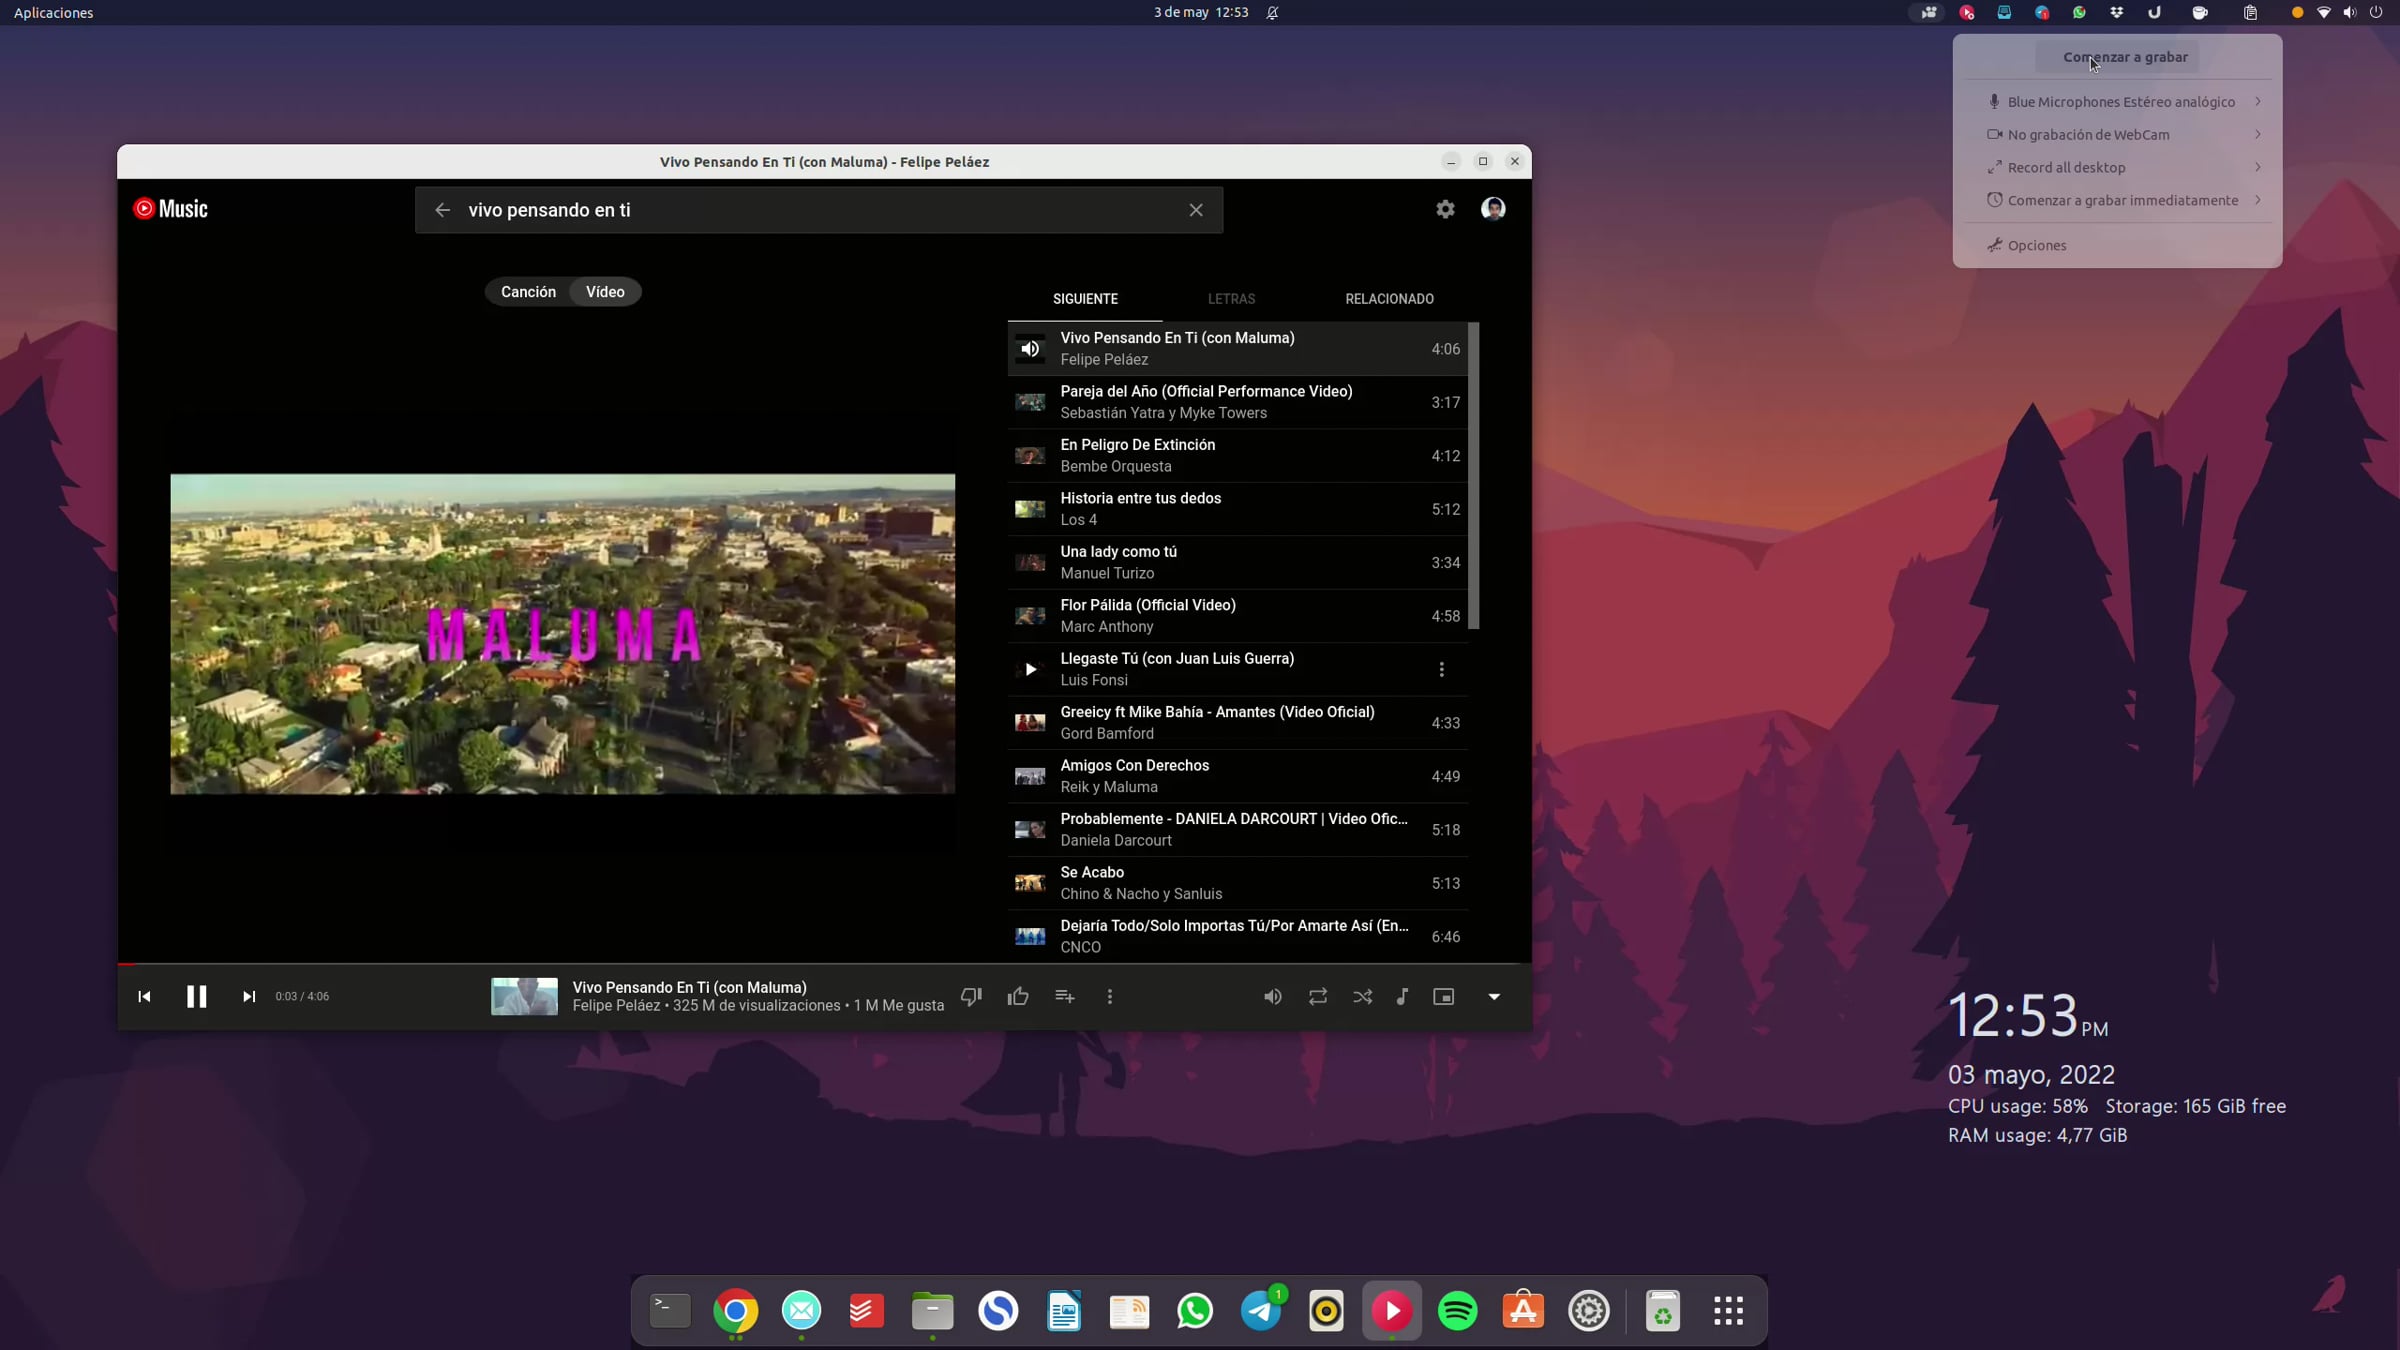Open account avatar menu

coord(1493,208)
